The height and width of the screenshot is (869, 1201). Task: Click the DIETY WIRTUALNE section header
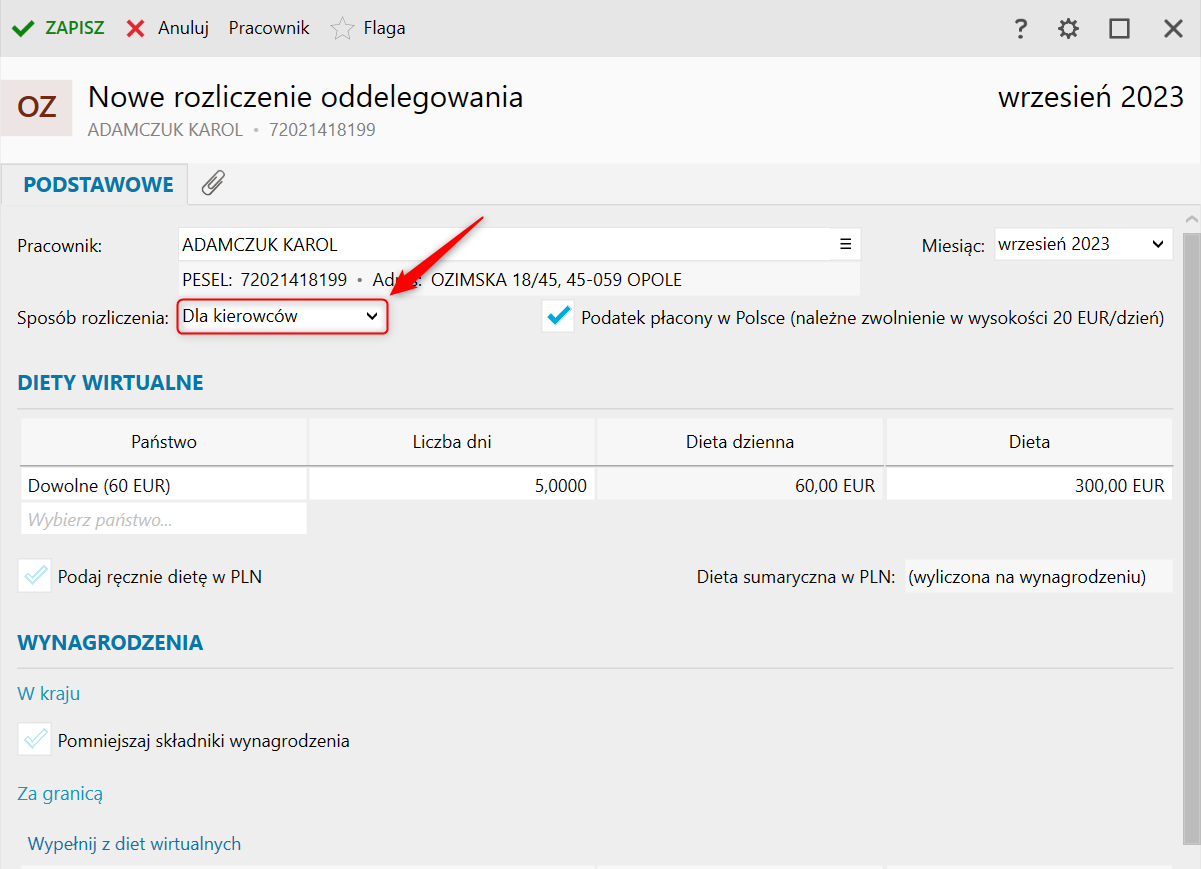(x=111, y=382)
